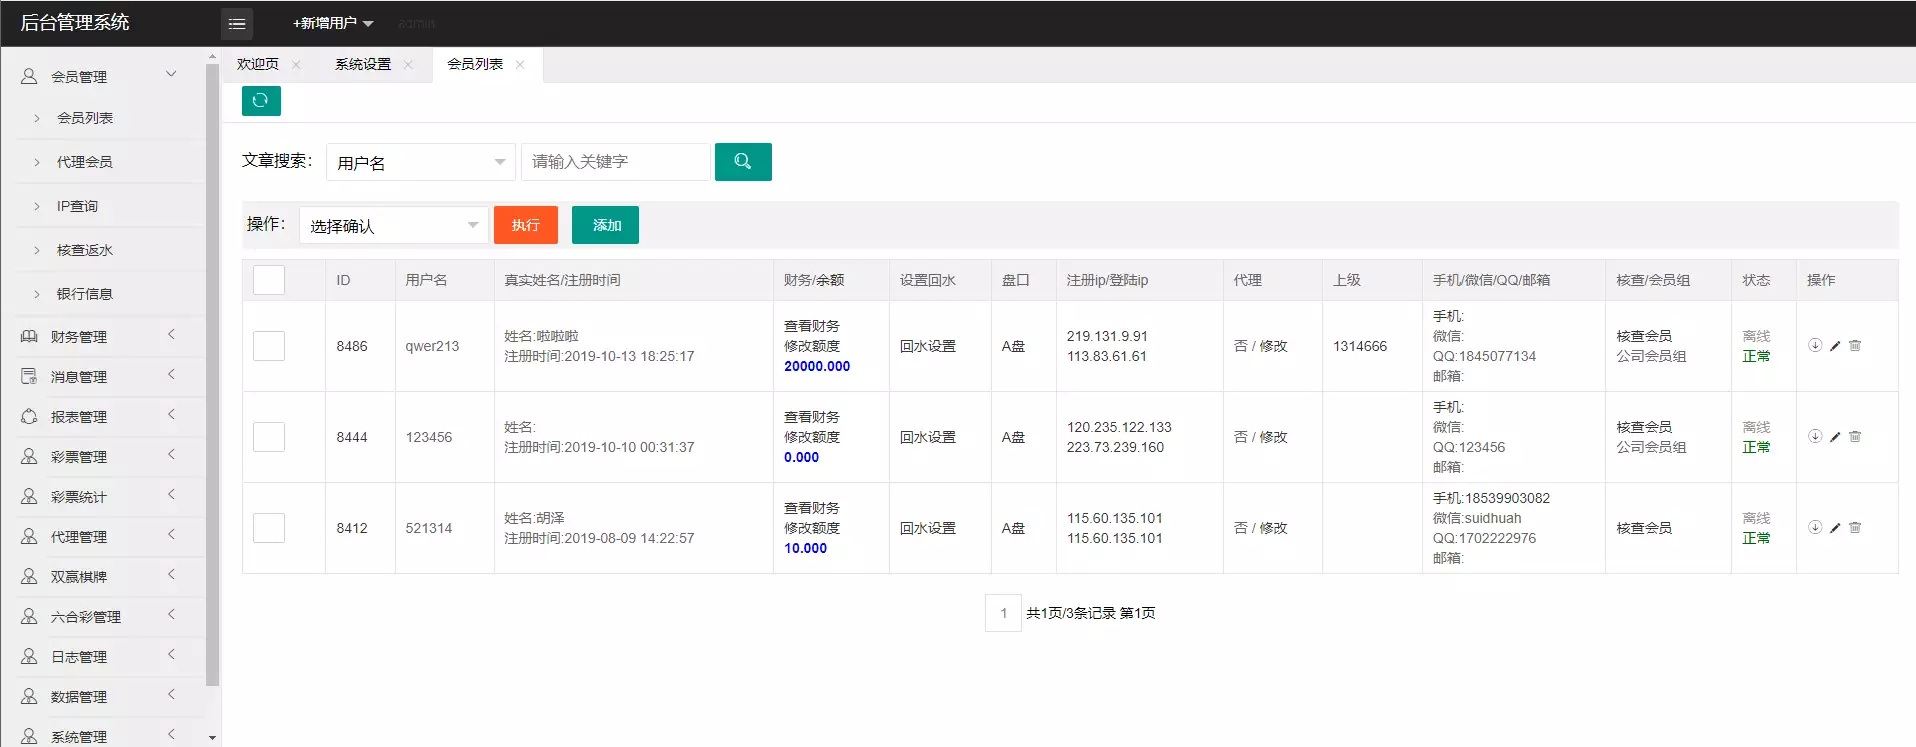Switch to the 系统设置 tab
The height and width of the screenshot is (747, 1916).
(363, 64)
